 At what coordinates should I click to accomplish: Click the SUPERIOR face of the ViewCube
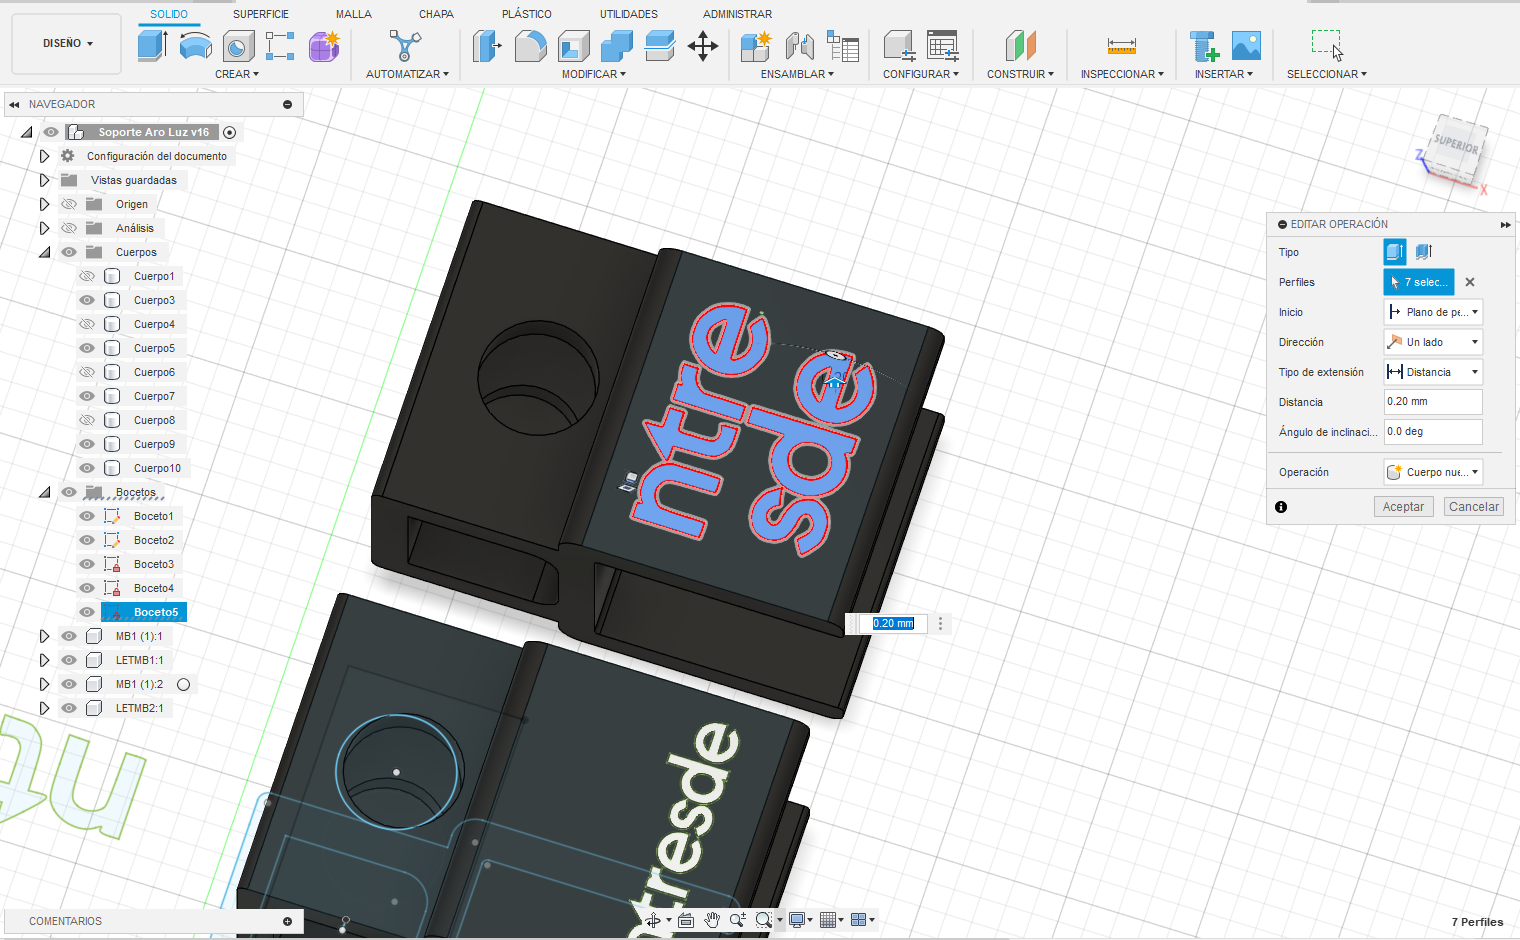click(x=1456, y=145)
